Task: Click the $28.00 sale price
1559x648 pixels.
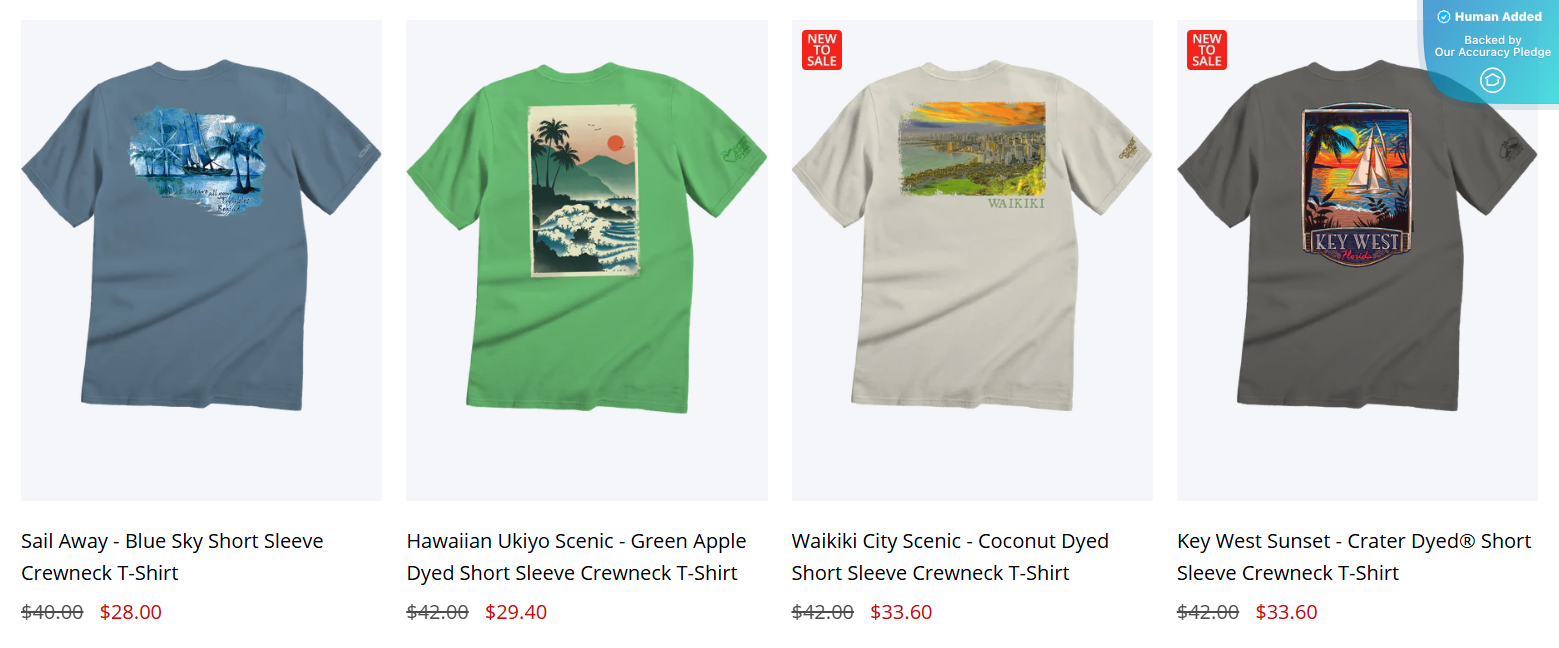Action: click(131, 612)
